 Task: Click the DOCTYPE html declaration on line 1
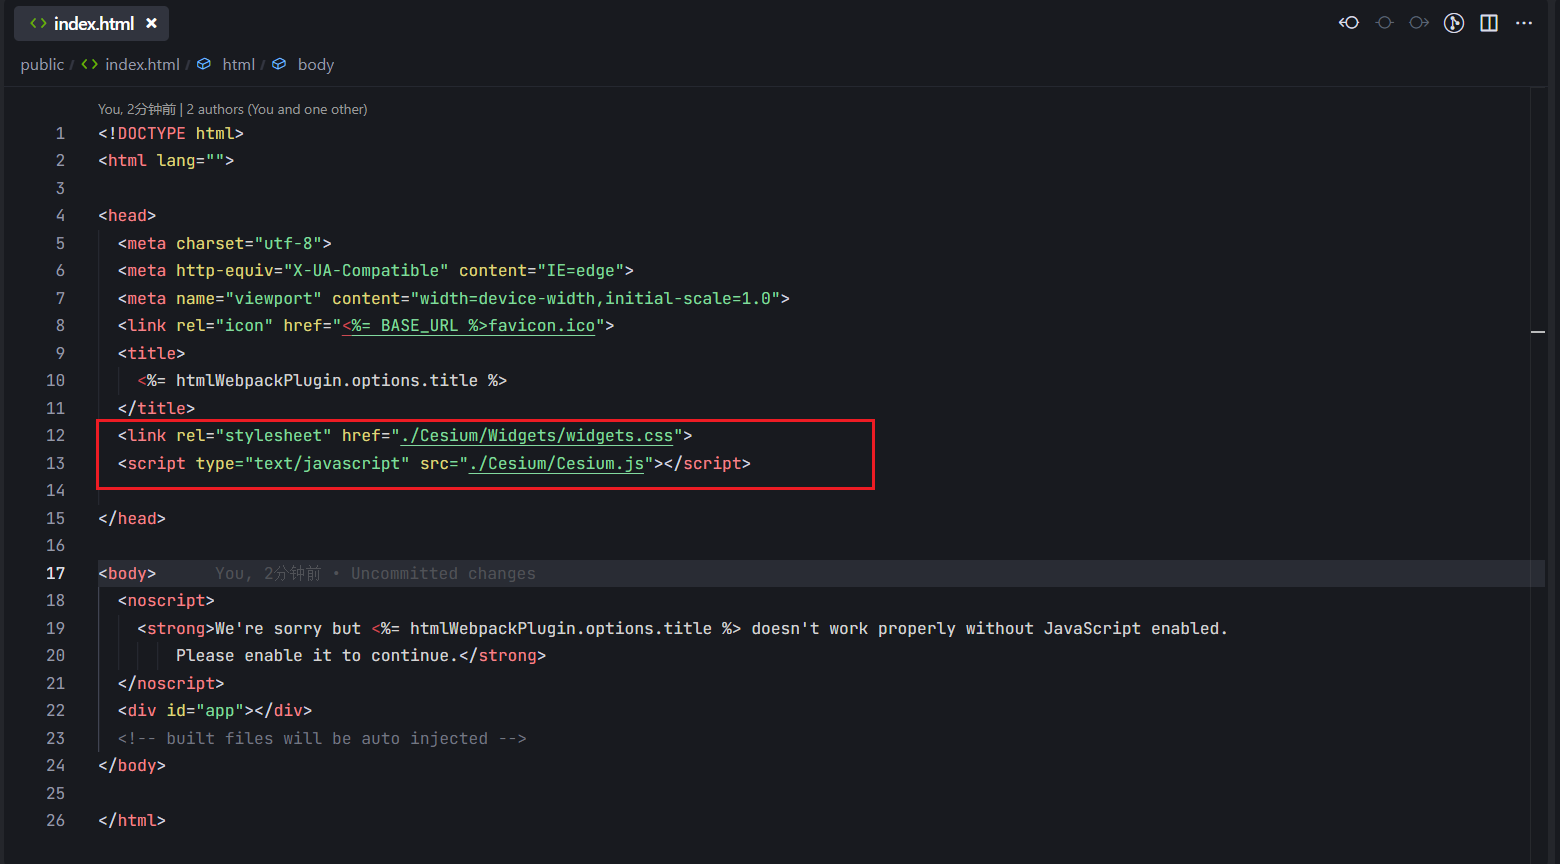click(x=171, y=134)
